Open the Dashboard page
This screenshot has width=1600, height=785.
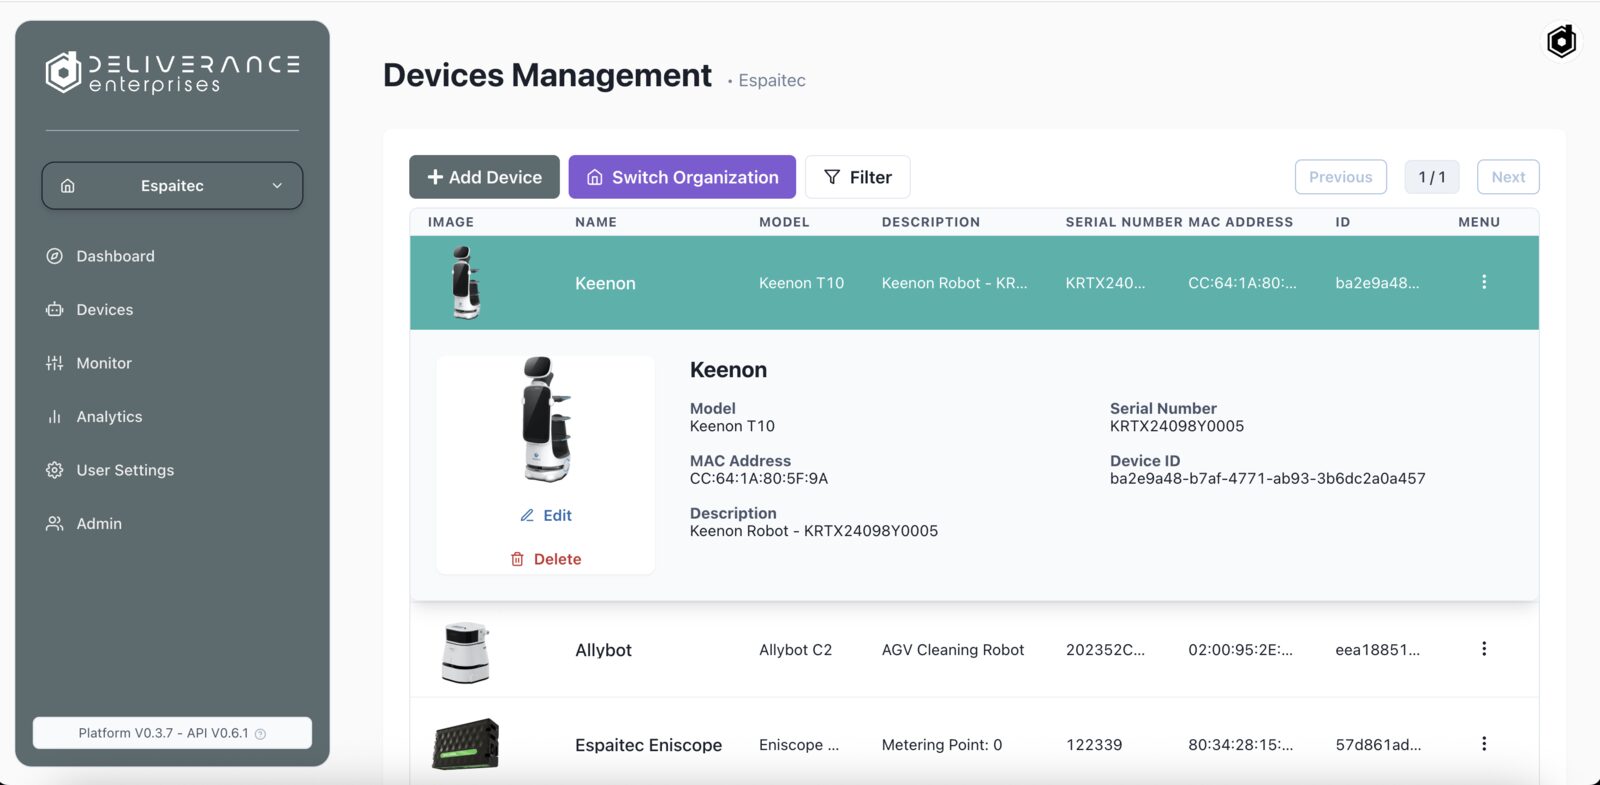(x=115, y=256)
